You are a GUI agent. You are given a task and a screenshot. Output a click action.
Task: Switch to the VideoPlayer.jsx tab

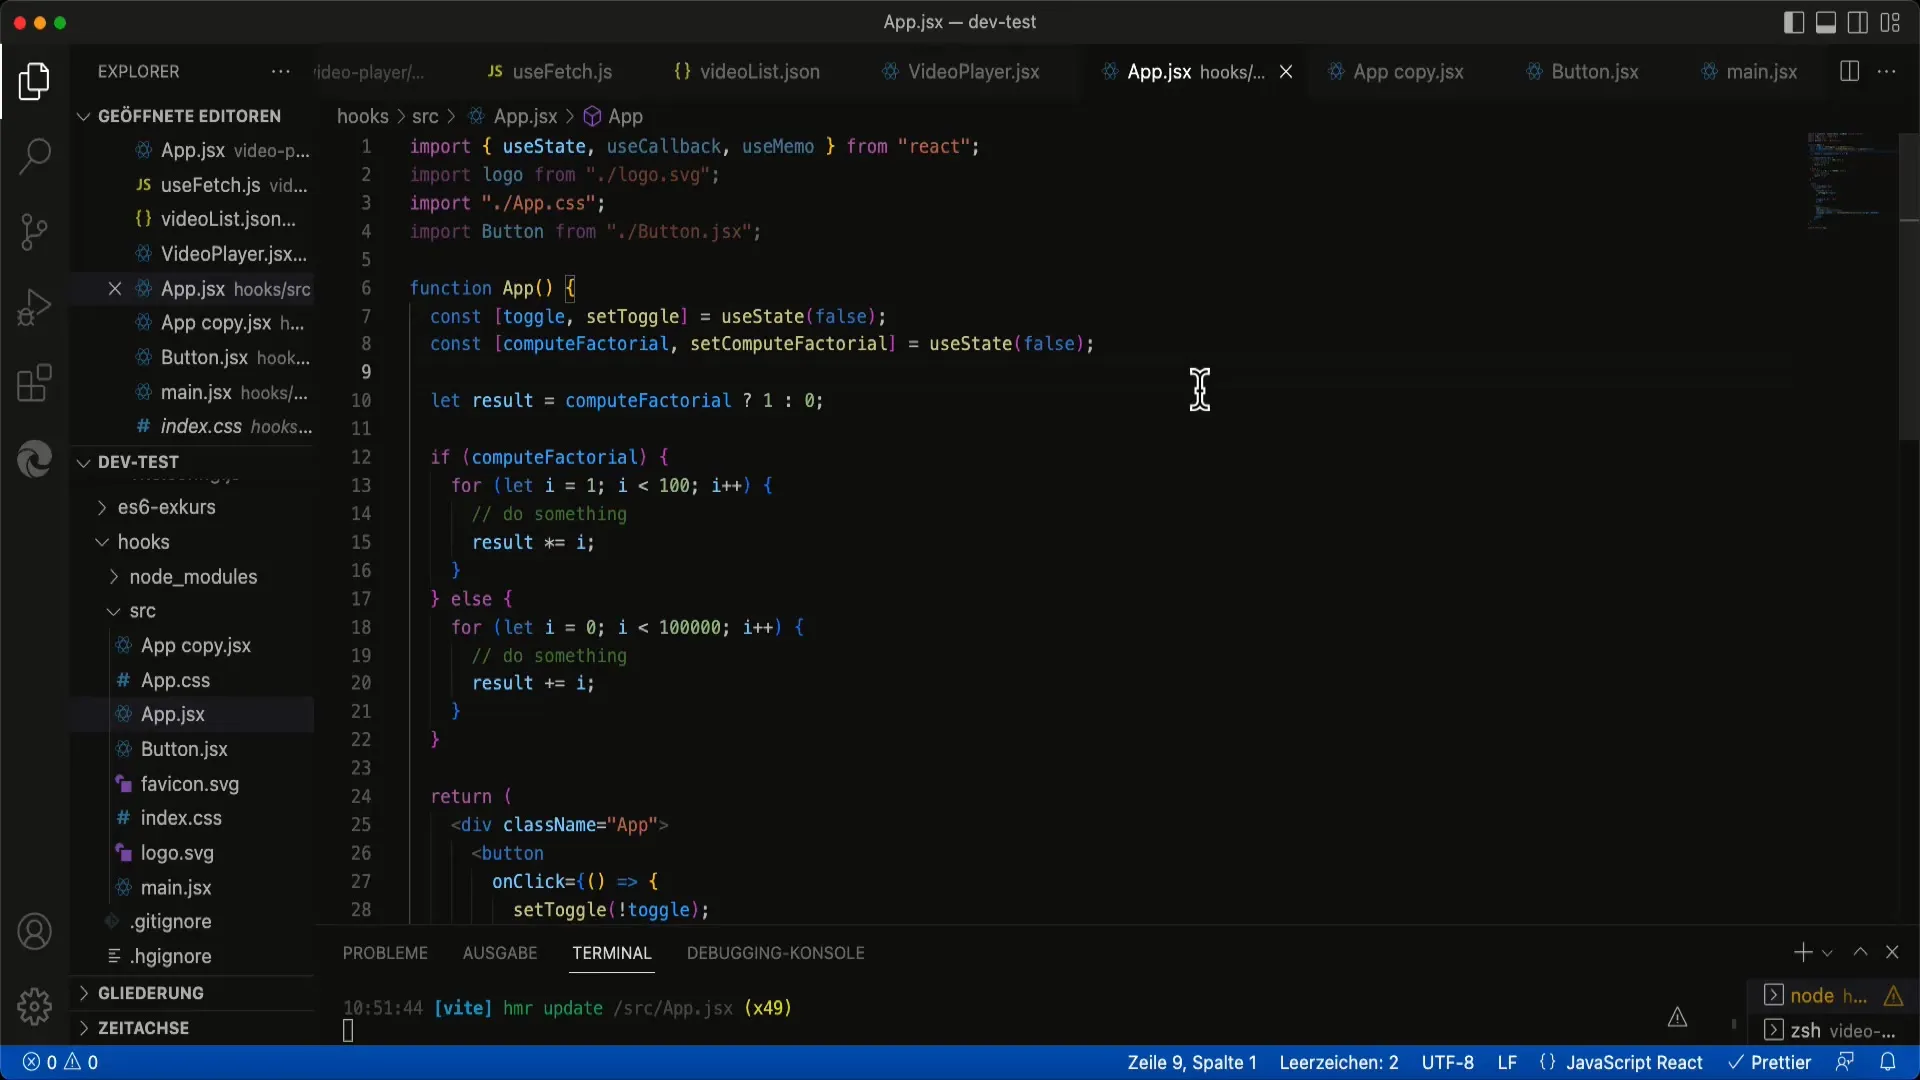pos(960,72)
